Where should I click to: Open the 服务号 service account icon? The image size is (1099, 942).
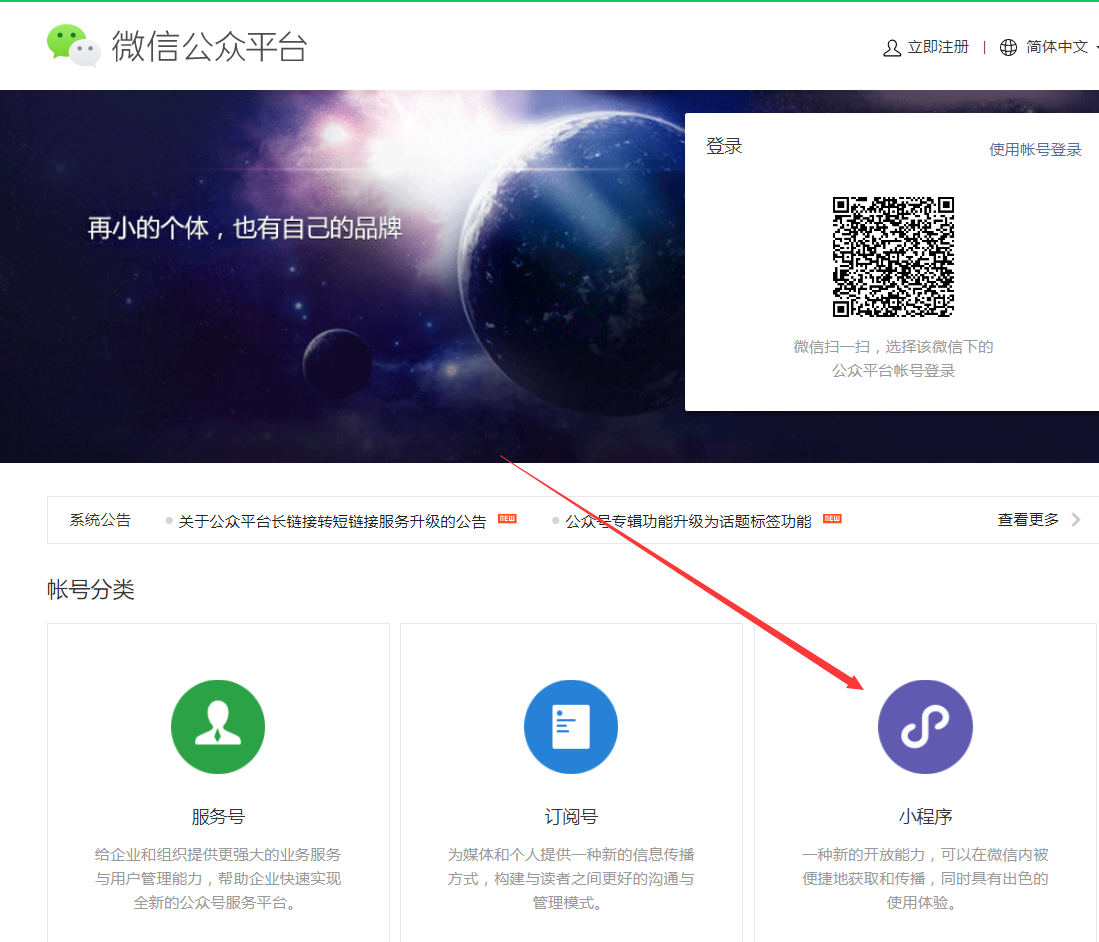(217, 727)
